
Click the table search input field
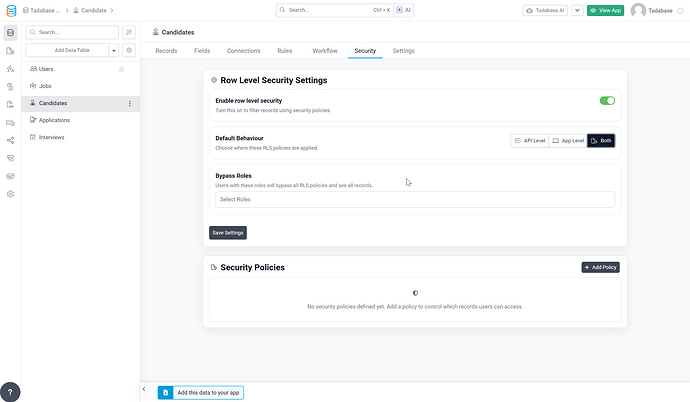[x=72, y=32]
